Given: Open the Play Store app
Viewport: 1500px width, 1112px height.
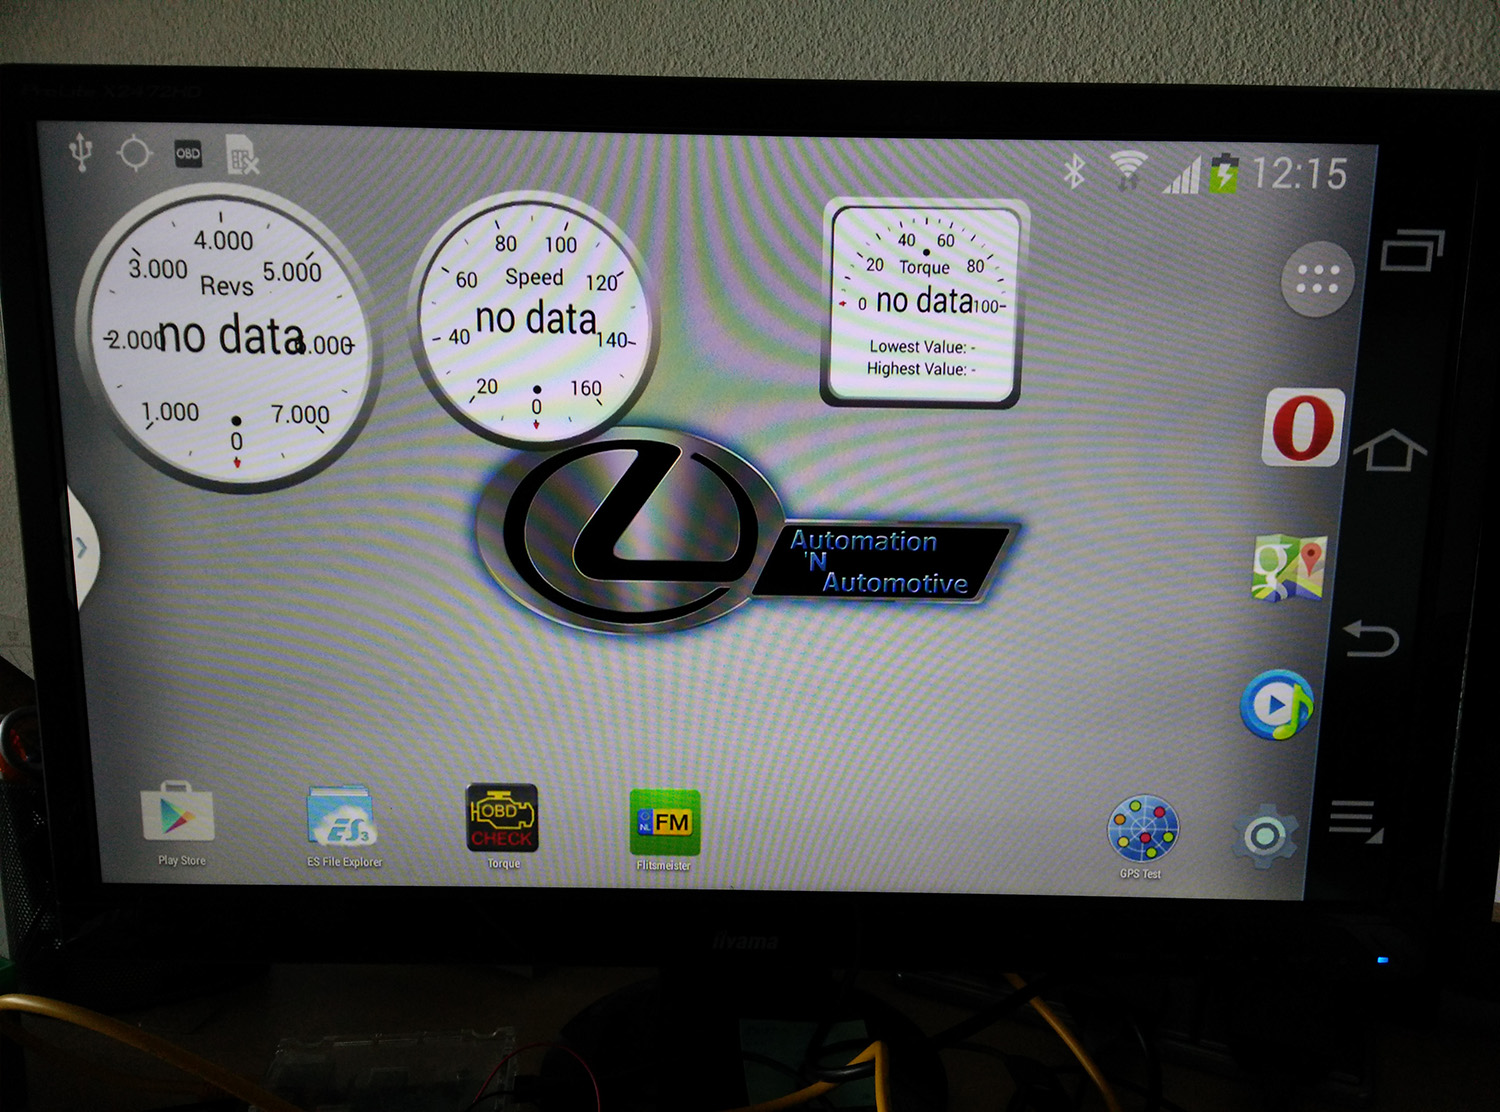Looking at the screenshot, I should (179, 814).
